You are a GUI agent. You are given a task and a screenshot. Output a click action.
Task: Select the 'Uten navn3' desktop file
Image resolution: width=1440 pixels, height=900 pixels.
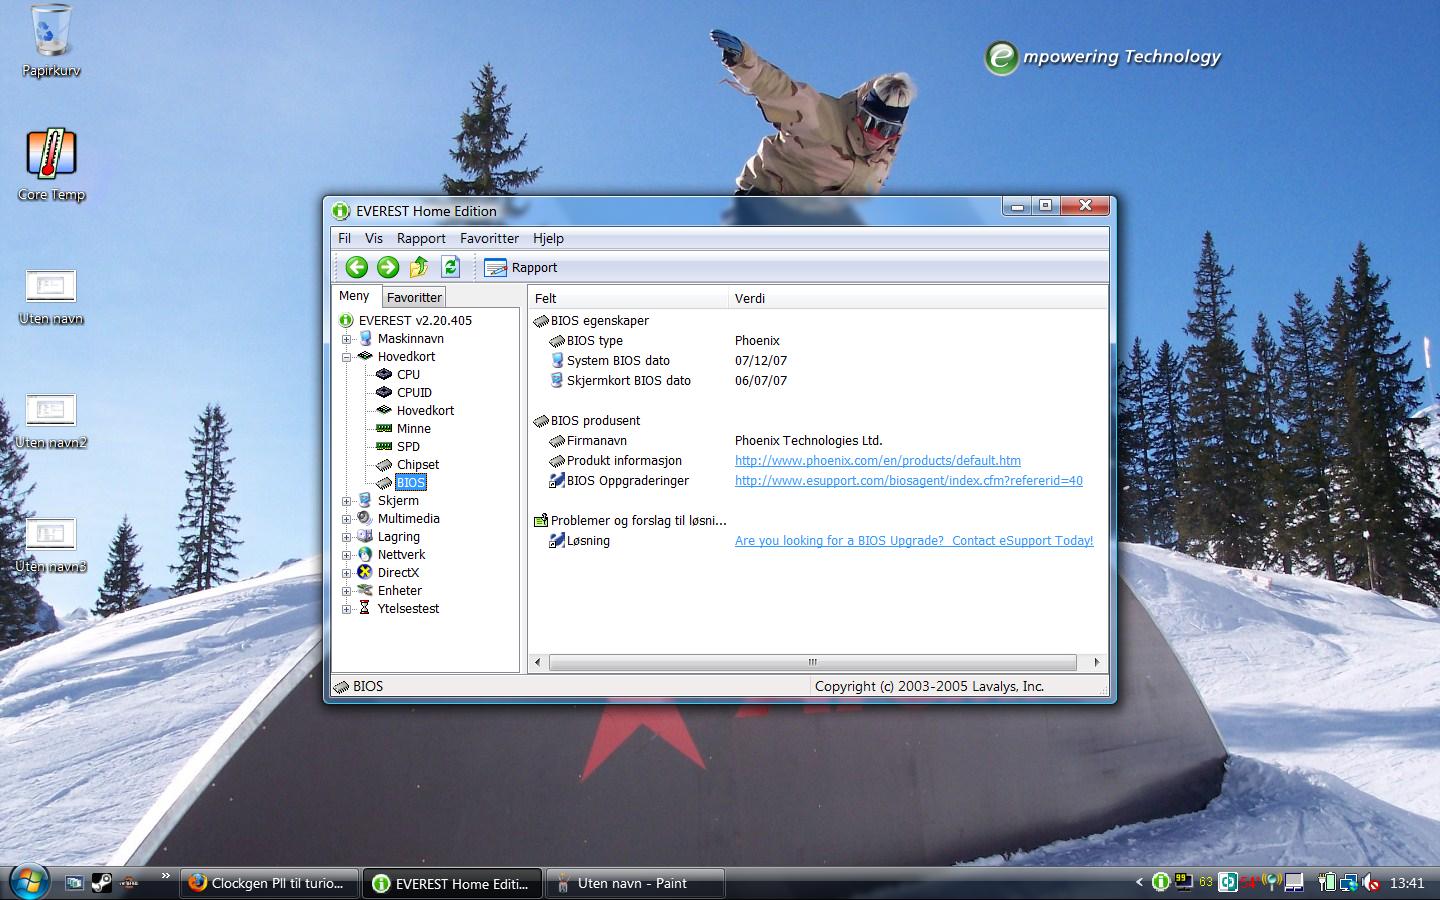[51, 544]
